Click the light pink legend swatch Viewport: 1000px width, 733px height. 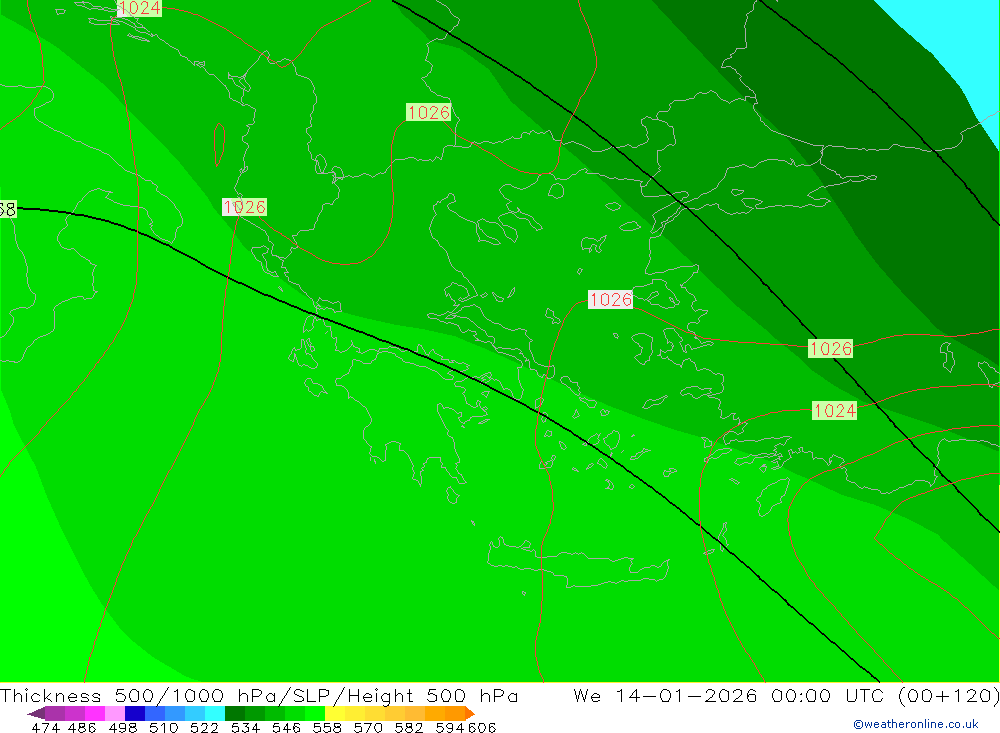[115, 713]
